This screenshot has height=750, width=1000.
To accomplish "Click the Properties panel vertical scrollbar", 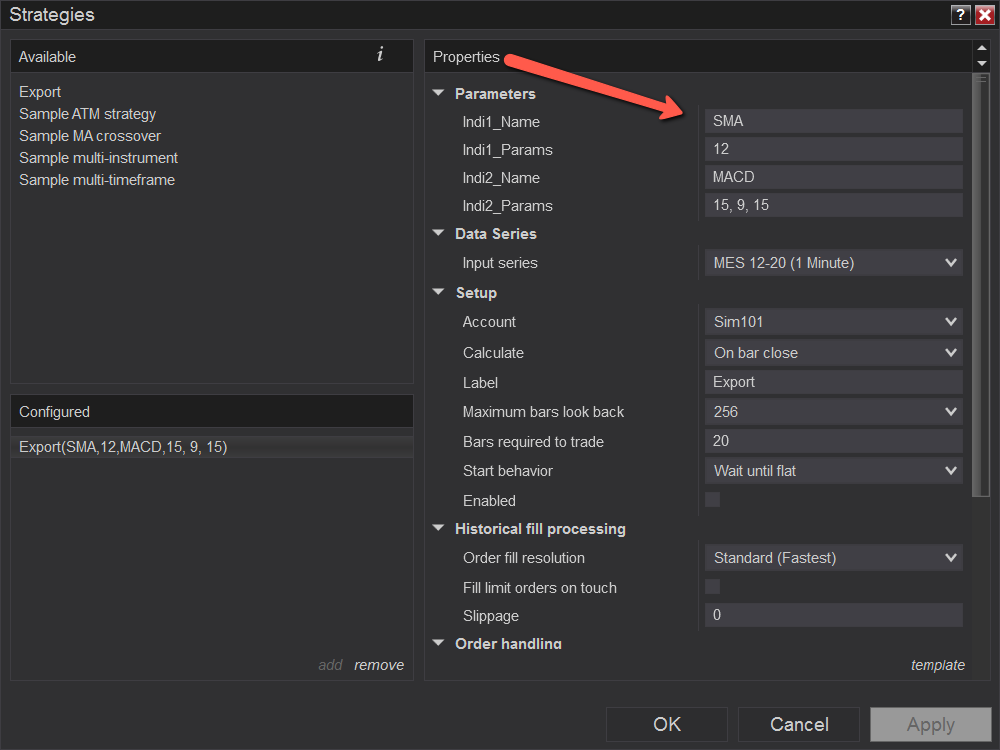I will pyautogui.click(x=981, y=284).
